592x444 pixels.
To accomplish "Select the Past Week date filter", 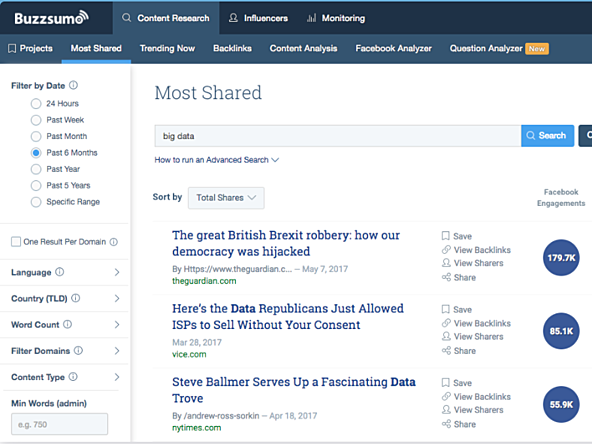I will 36,120.
